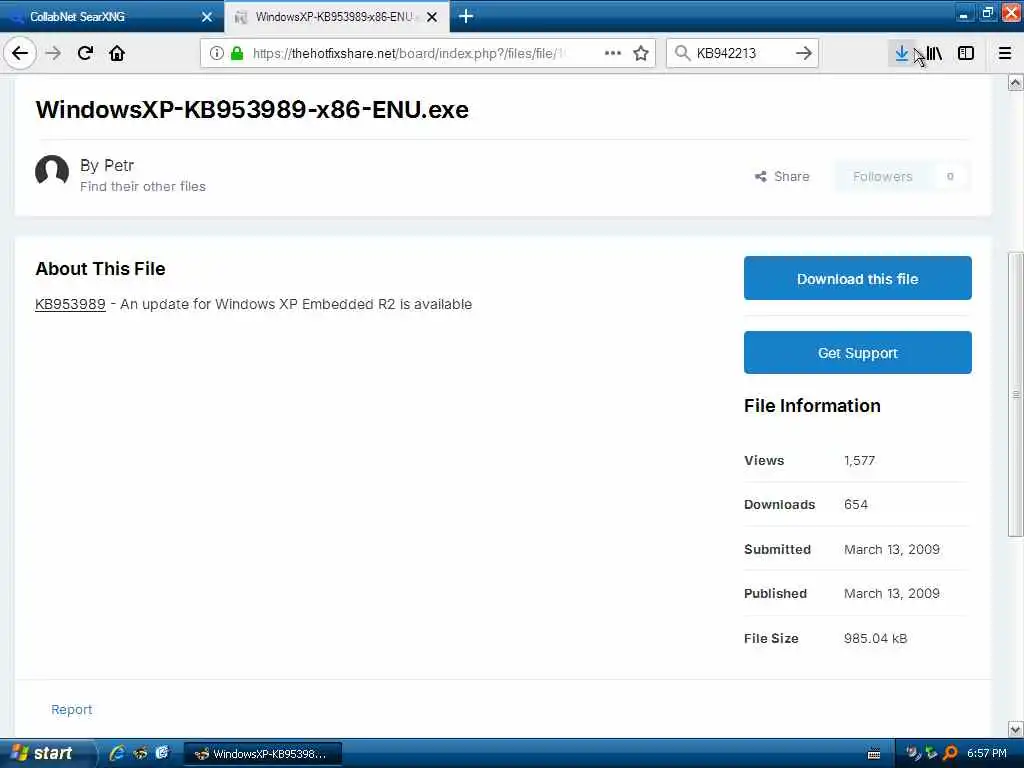Viewport: 1024px width, 768px height.
Task: Click Submitted date March 13, 2009
Action: [x=891, y=549]
